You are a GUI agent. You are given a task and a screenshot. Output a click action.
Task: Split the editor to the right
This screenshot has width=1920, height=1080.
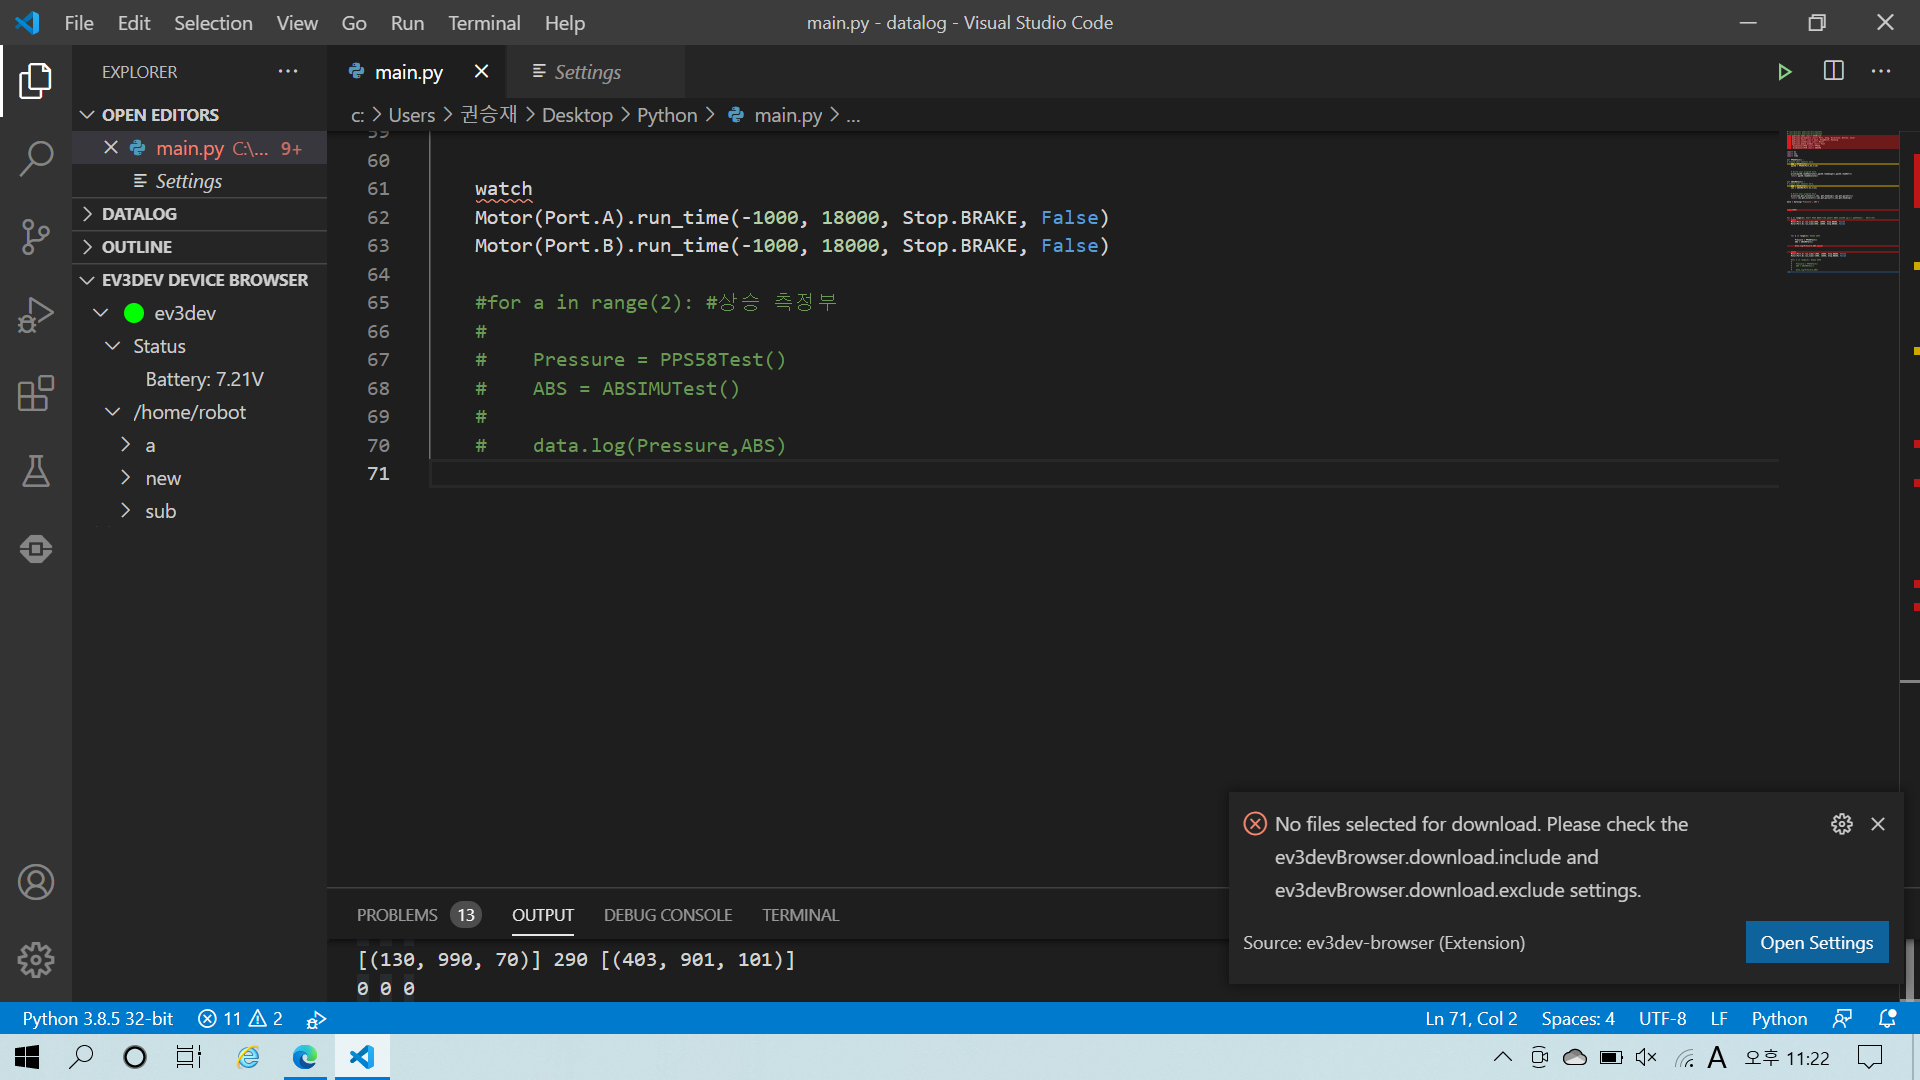(1834, 72)
